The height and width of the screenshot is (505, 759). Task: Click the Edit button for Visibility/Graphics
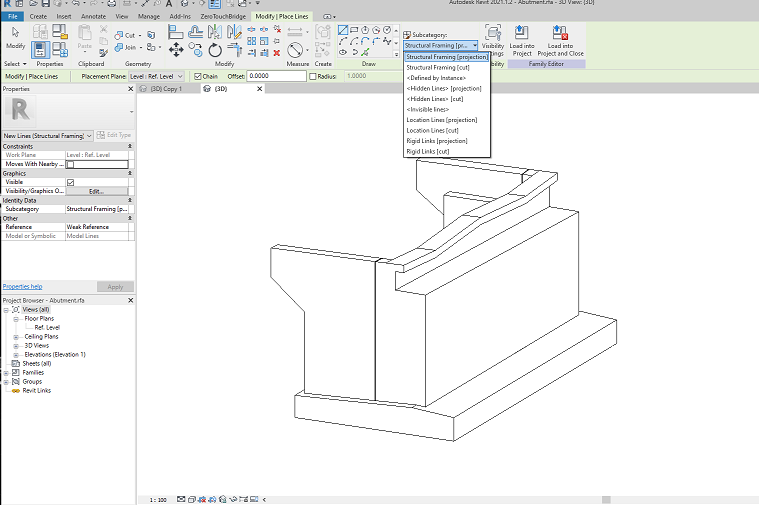coord(97,192)
